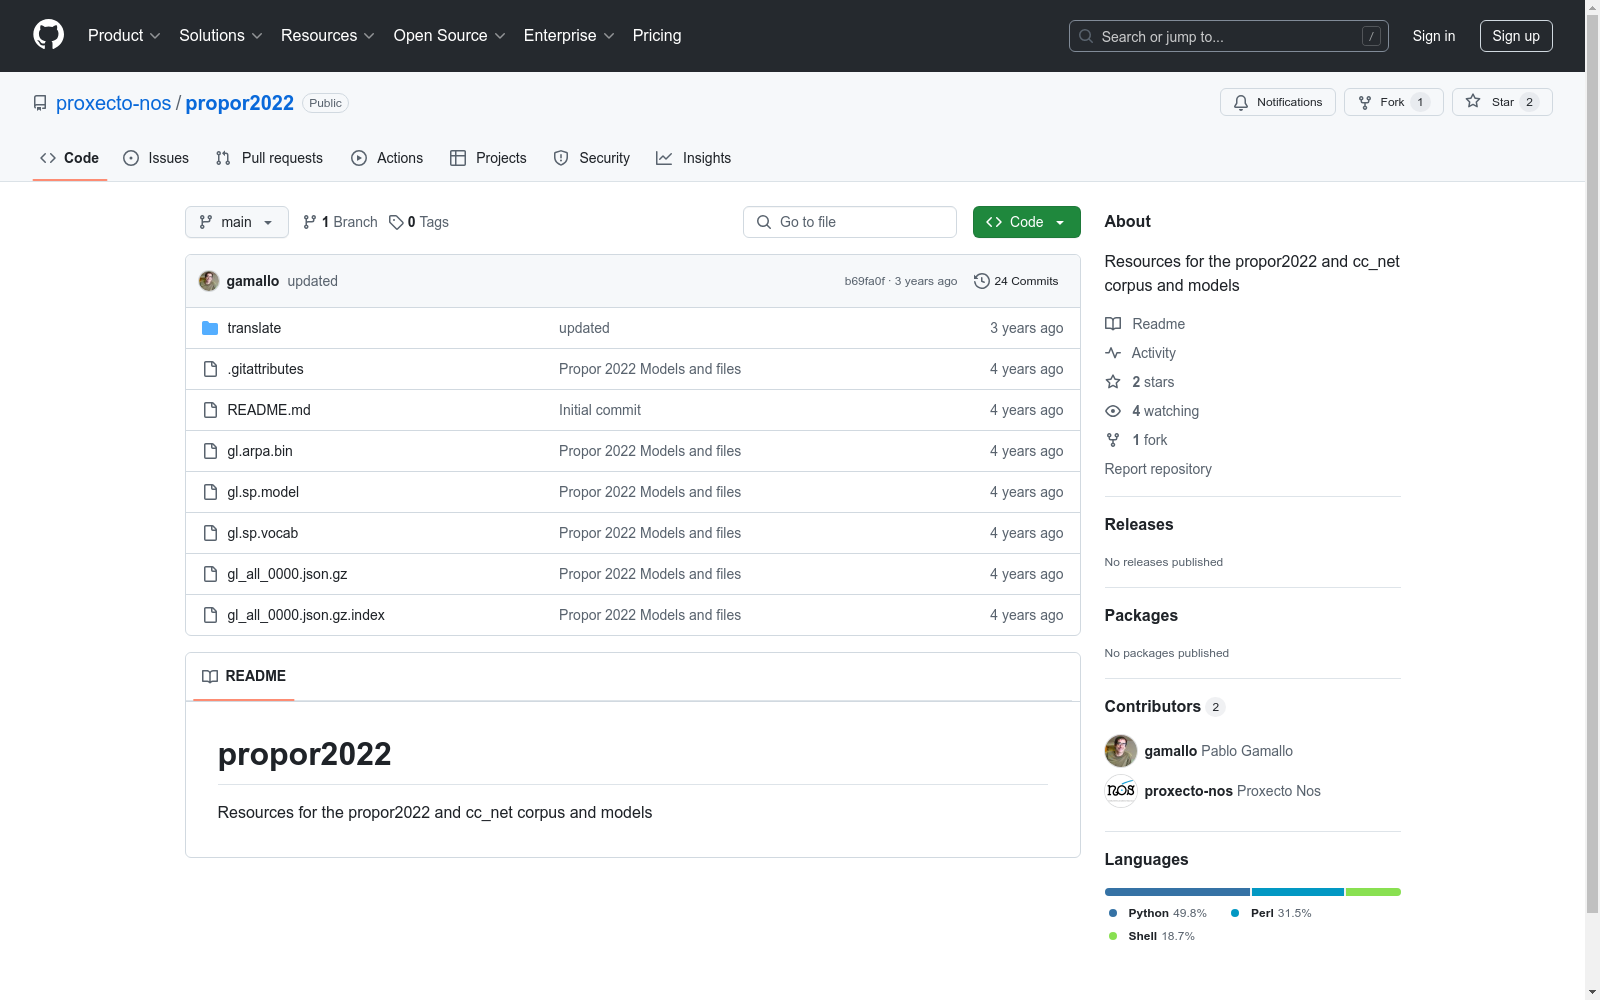1600x1000 pixels.
Task: Click the .gitattributes file icon
Action: (210, 369)
